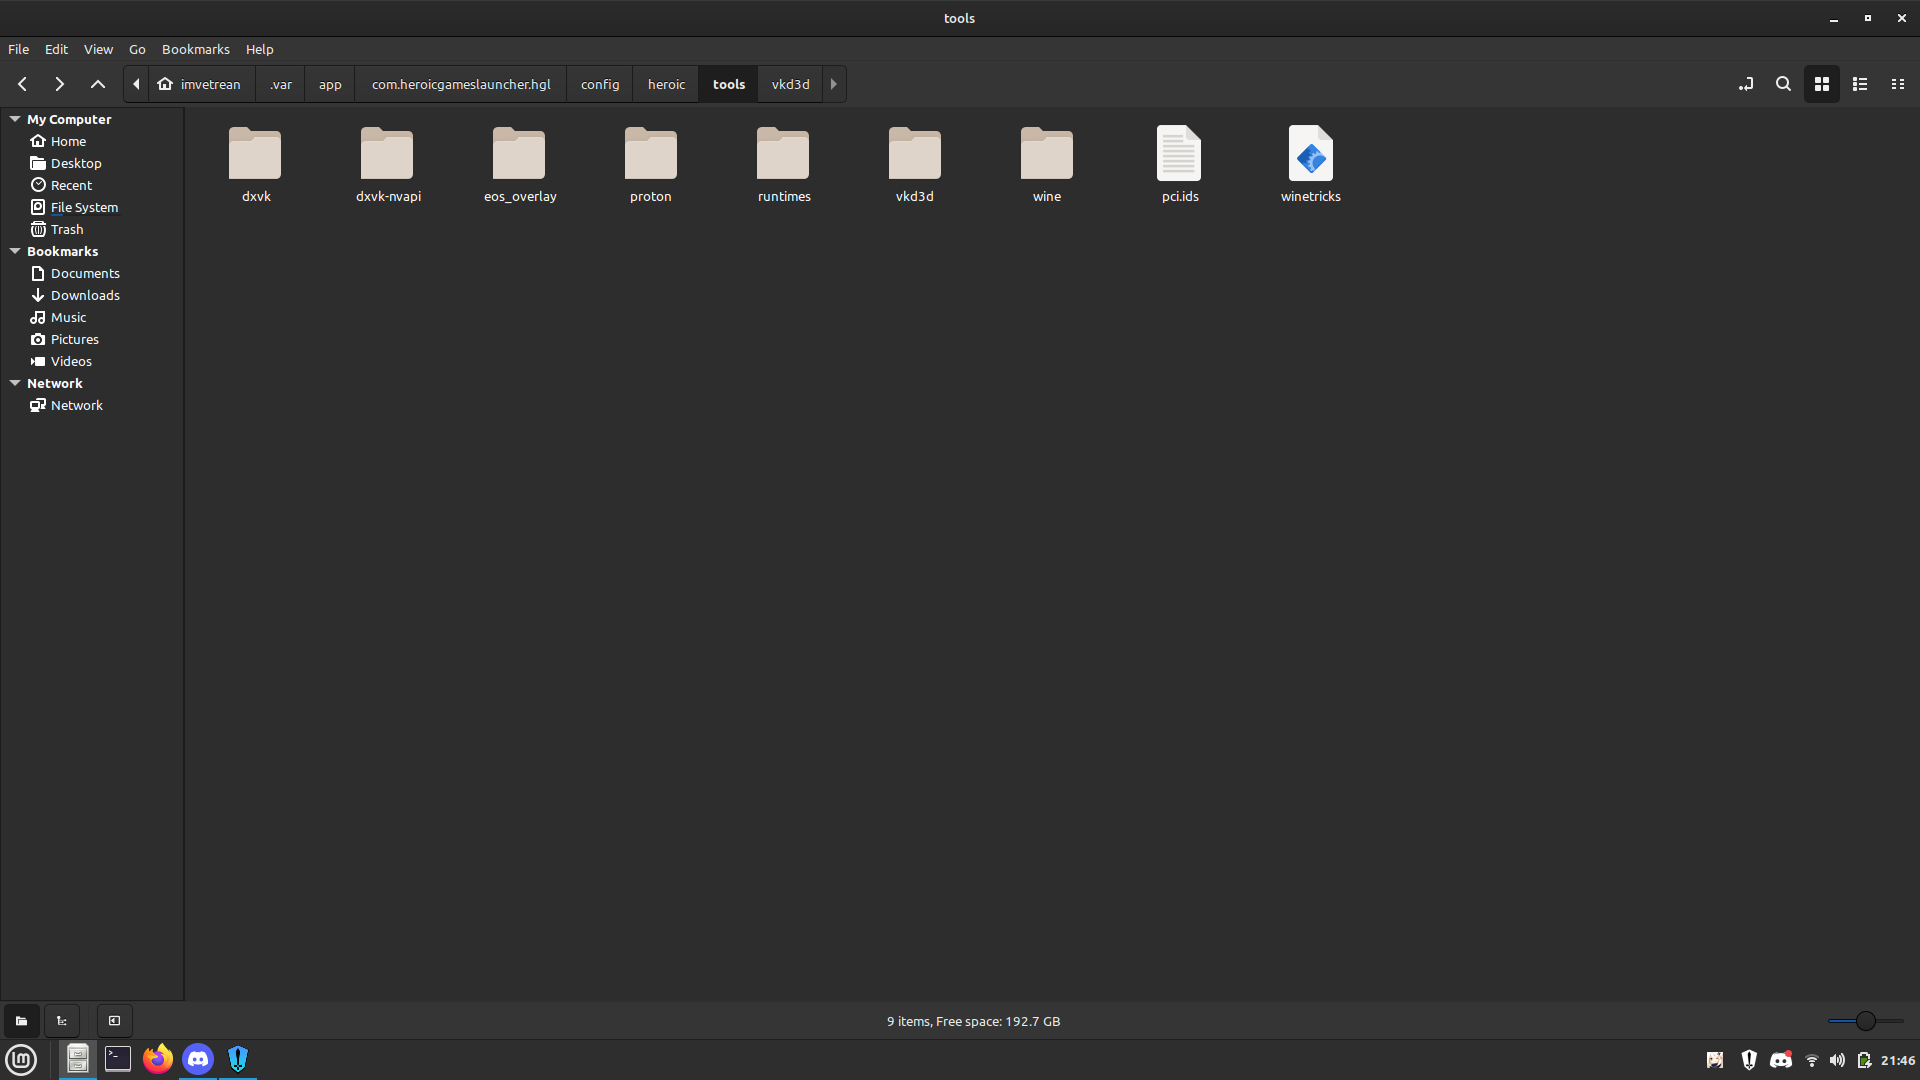The height and width of the screenshot is (1080, 1920).
Task: Open the winetricks file icon
Action: click(x=1310, y=155)
